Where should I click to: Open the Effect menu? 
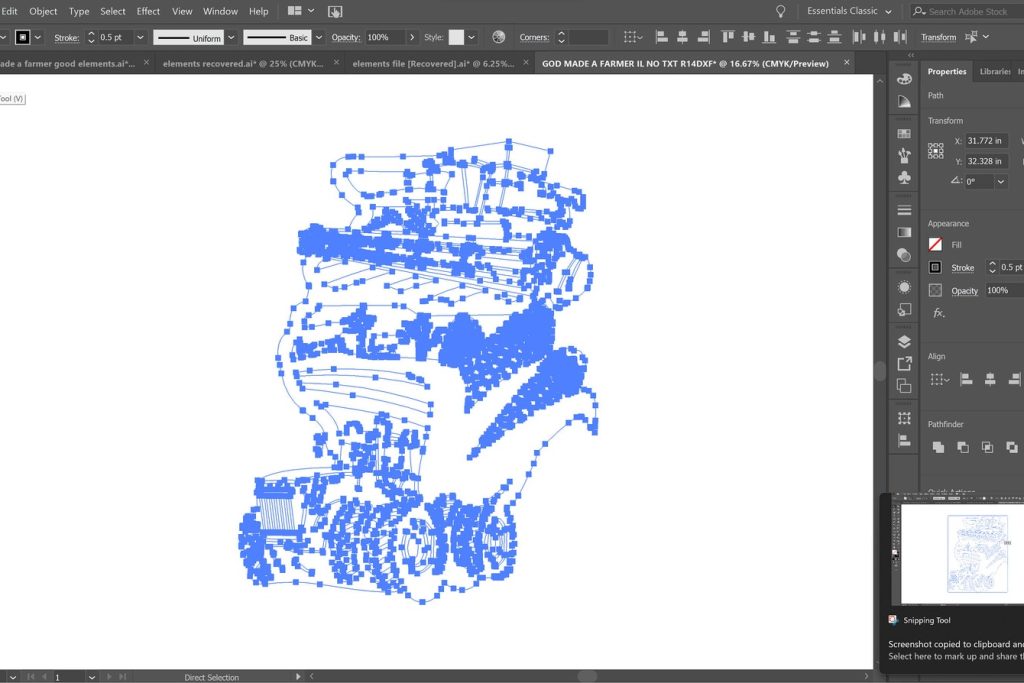(148, 11)
